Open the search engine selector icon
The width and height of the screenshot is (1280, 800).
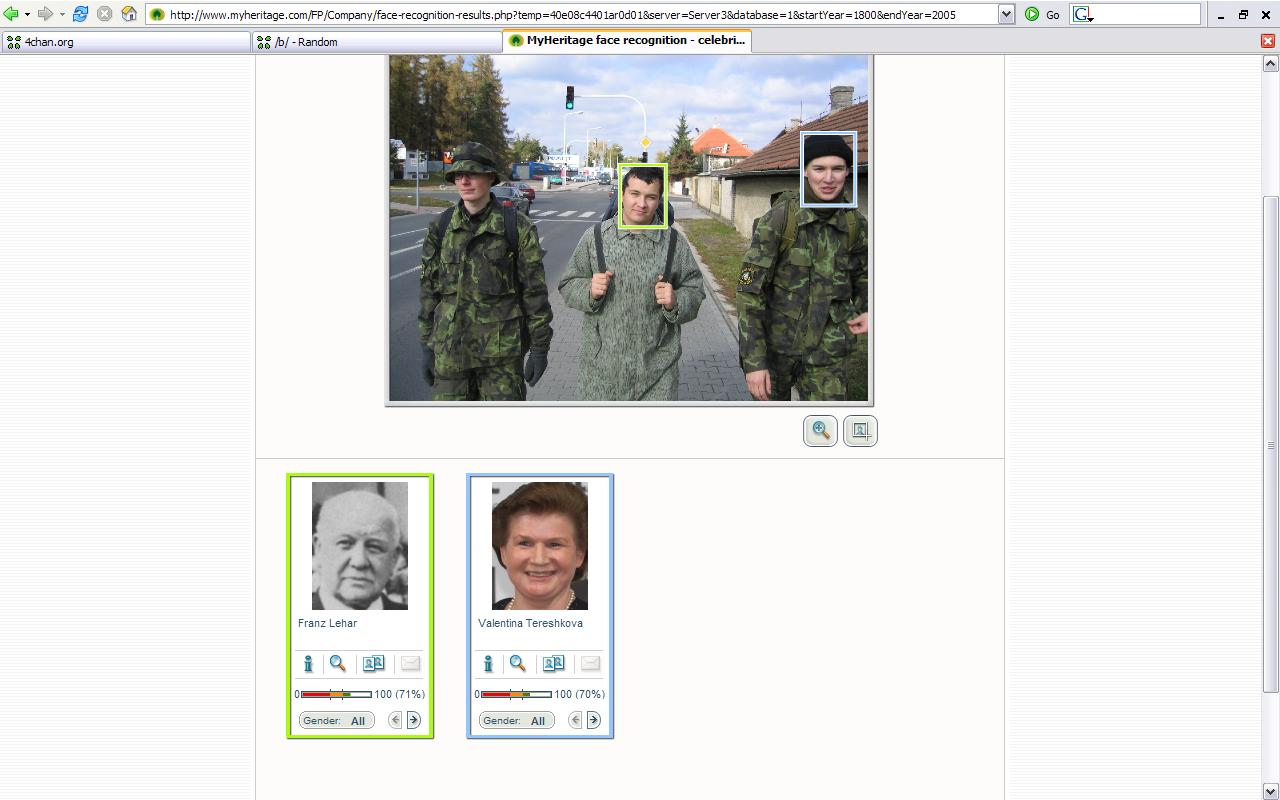pyautogui.click(x=1083, y=14)
